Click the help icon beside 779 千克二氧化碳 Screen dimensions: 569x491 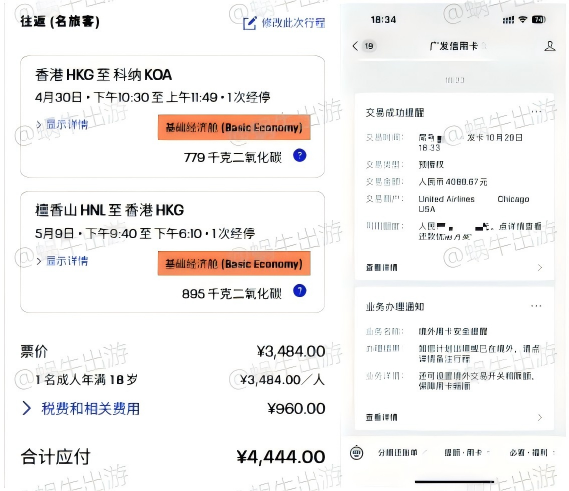tap(300, 155)
